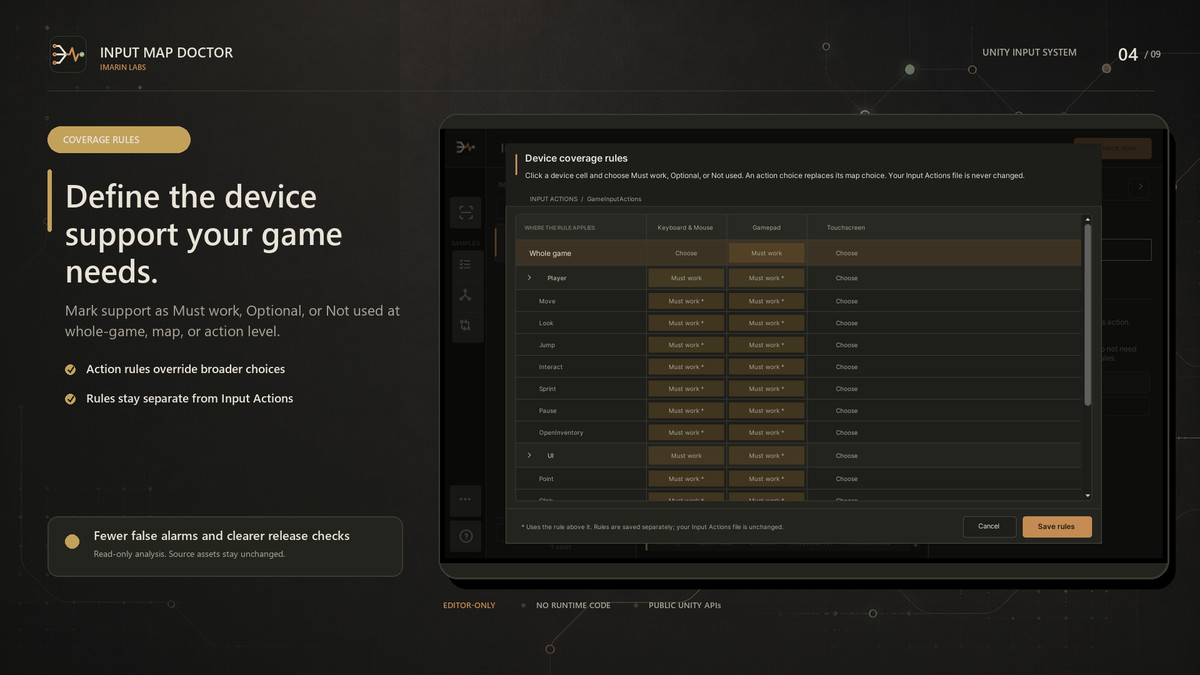Open the Jump row Touchscreen Choose cell
Viewport: 1200px width, 675px height.
pyautogui.click(x=847, y=345)
